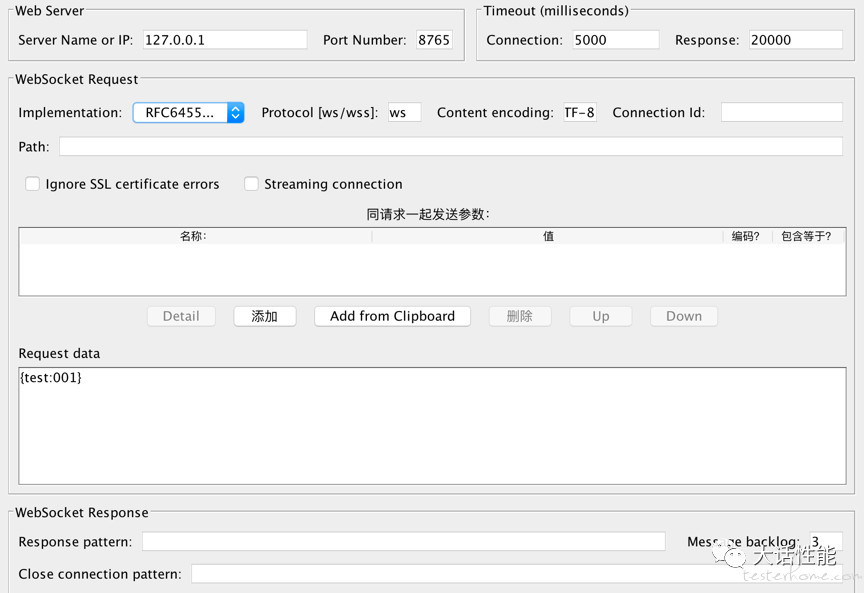This screenshot has width=864, height=593.
Task: Click the 编码? column header
Action: 746,236
